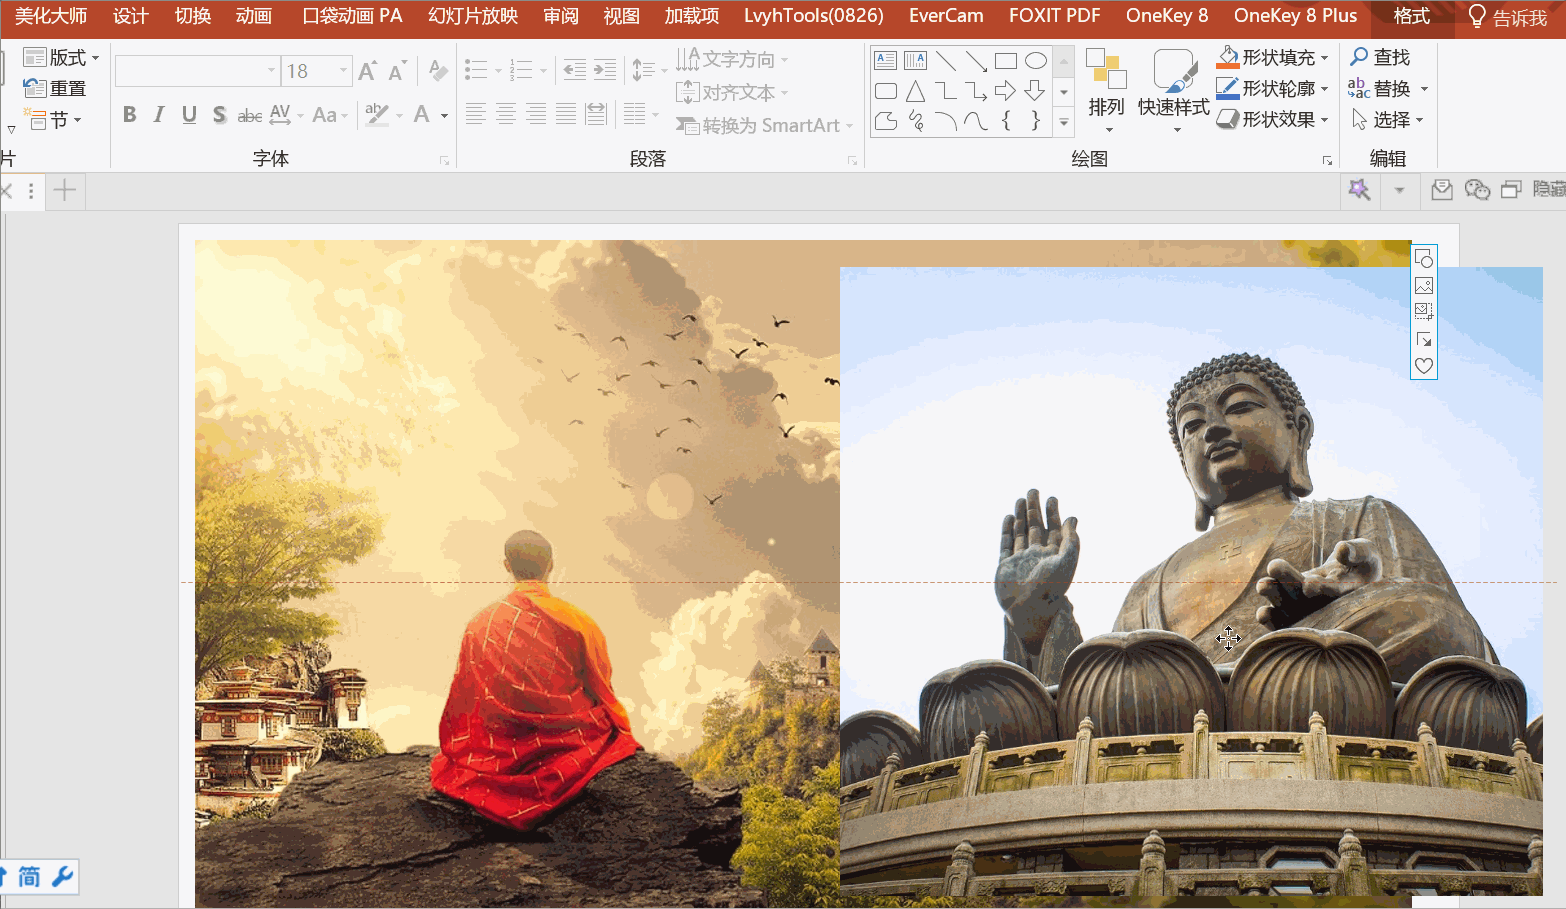Click the clear formatting eraser icon

(437, 70)
